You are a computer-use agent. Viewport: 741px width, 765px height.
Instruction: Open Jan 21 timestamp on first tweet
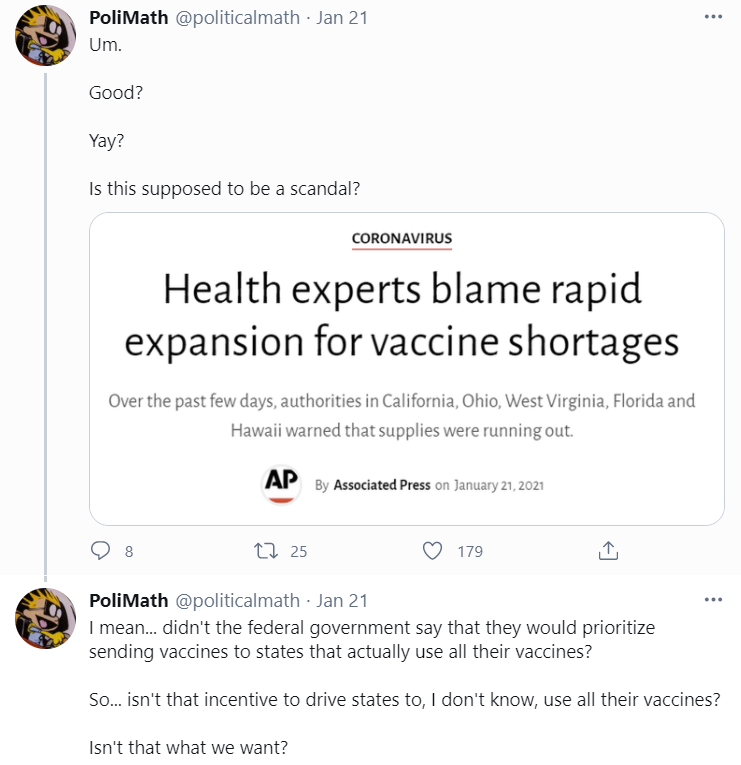342,19
